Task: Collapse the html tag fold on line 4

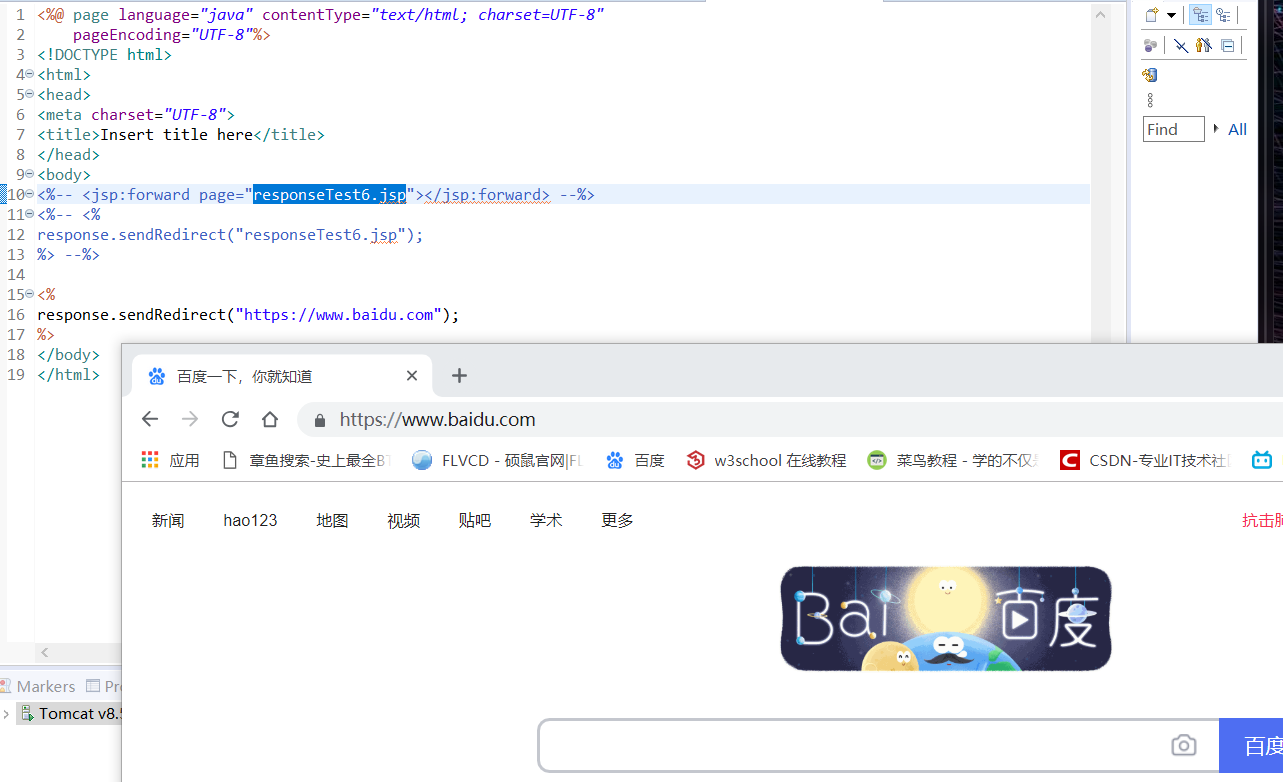Action: (29, 75)
